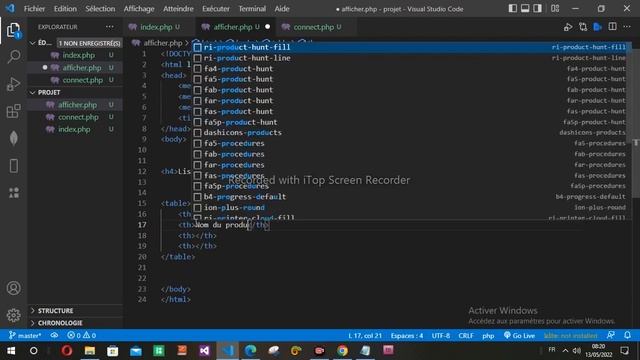
Task: Select fa4-product-hunt suggestion
Action: (x=410, y=69)
